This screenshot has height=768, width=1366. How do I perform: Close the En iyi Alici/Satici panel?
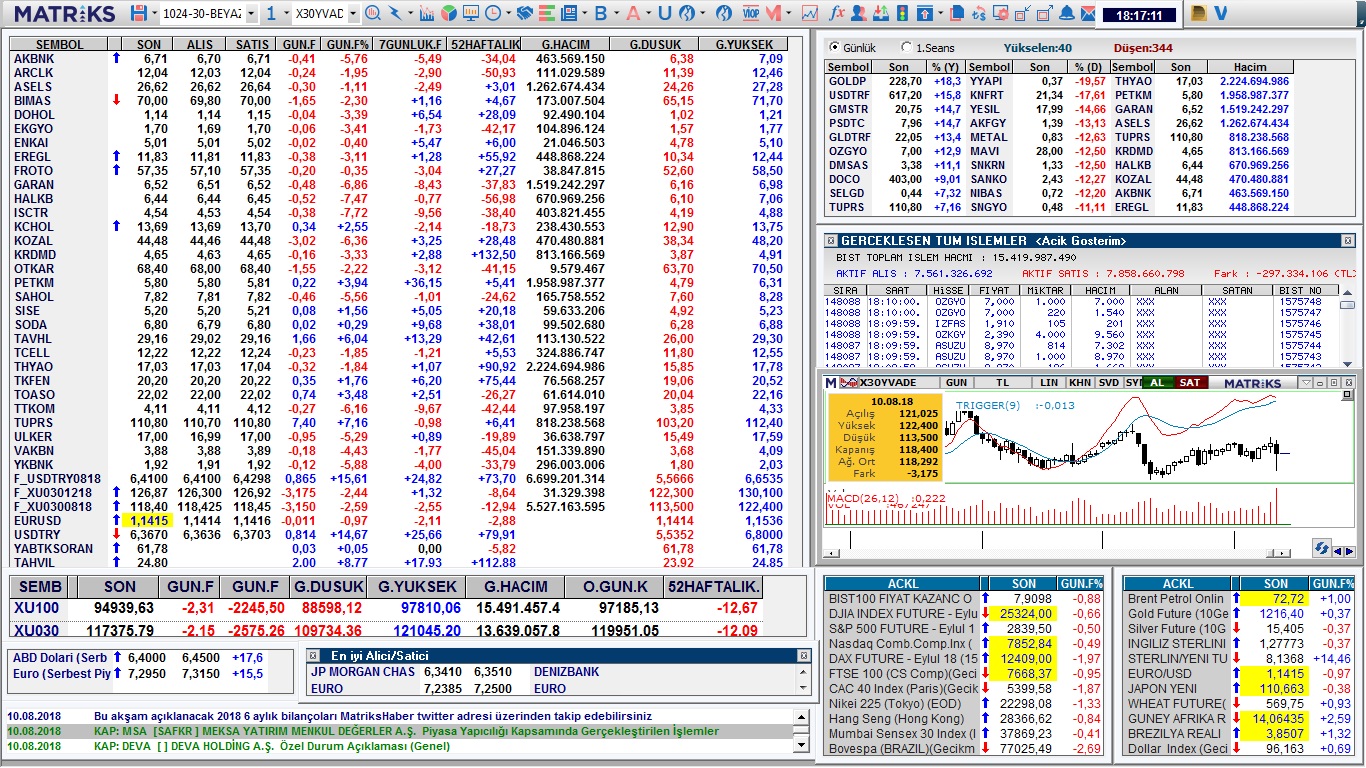(803, 655)
